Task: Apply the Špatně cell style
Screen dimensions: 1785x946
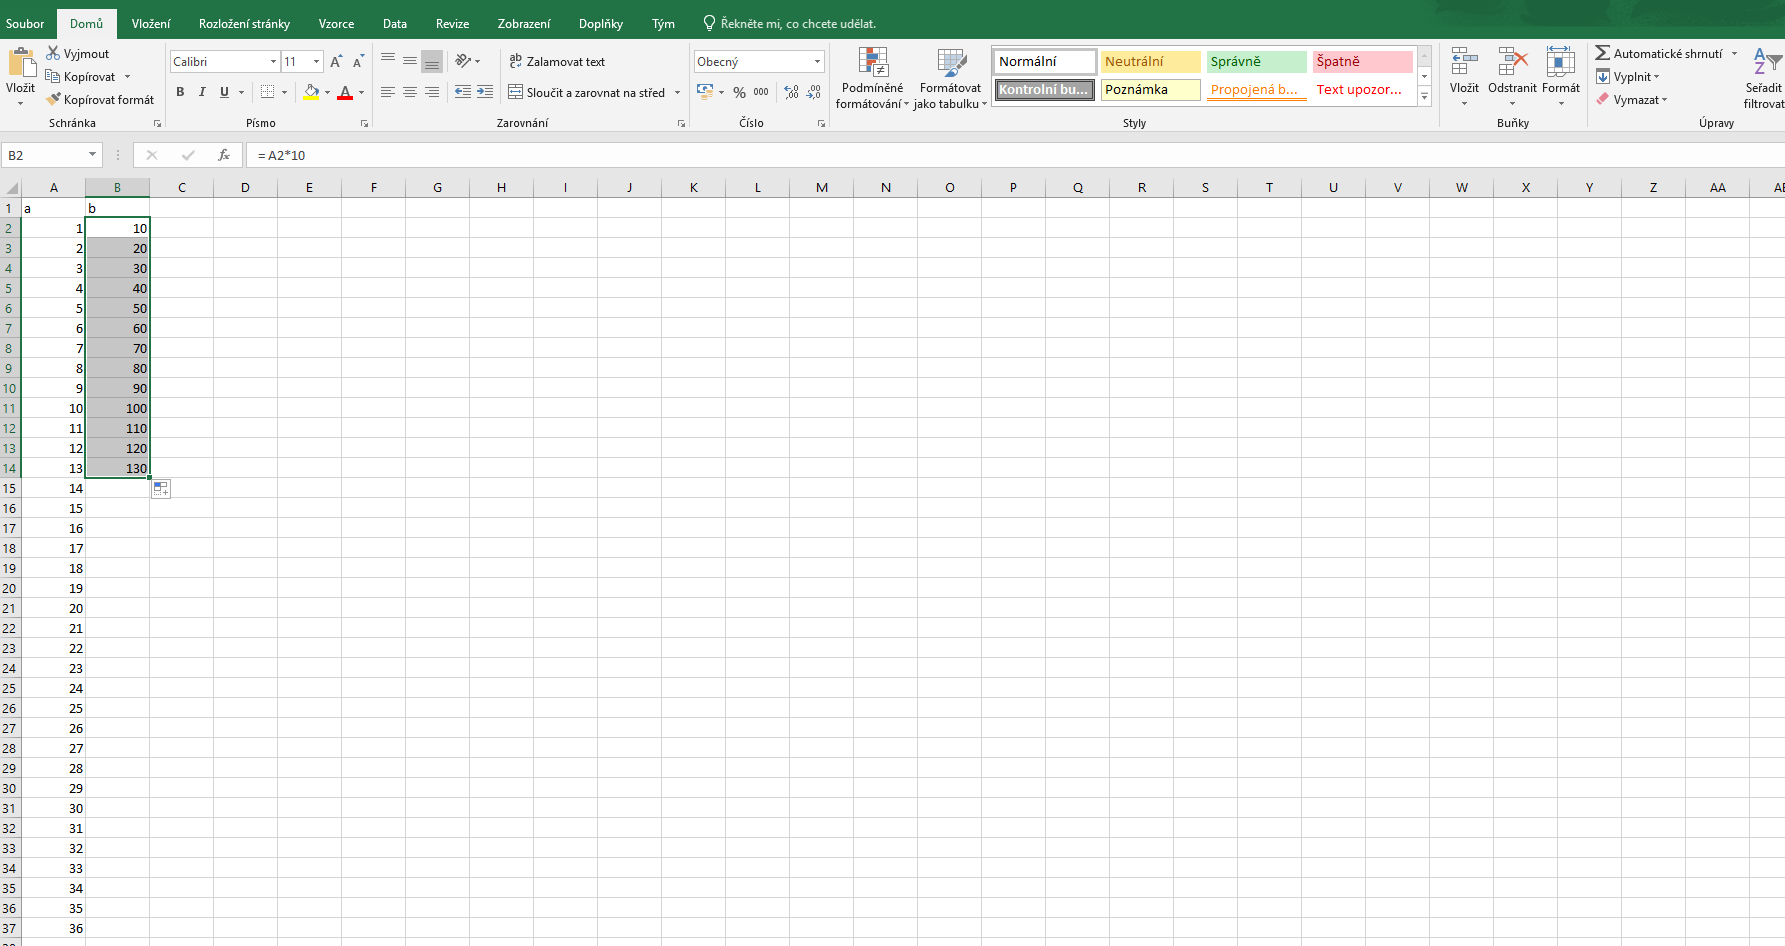Action: click(1361, 62)
